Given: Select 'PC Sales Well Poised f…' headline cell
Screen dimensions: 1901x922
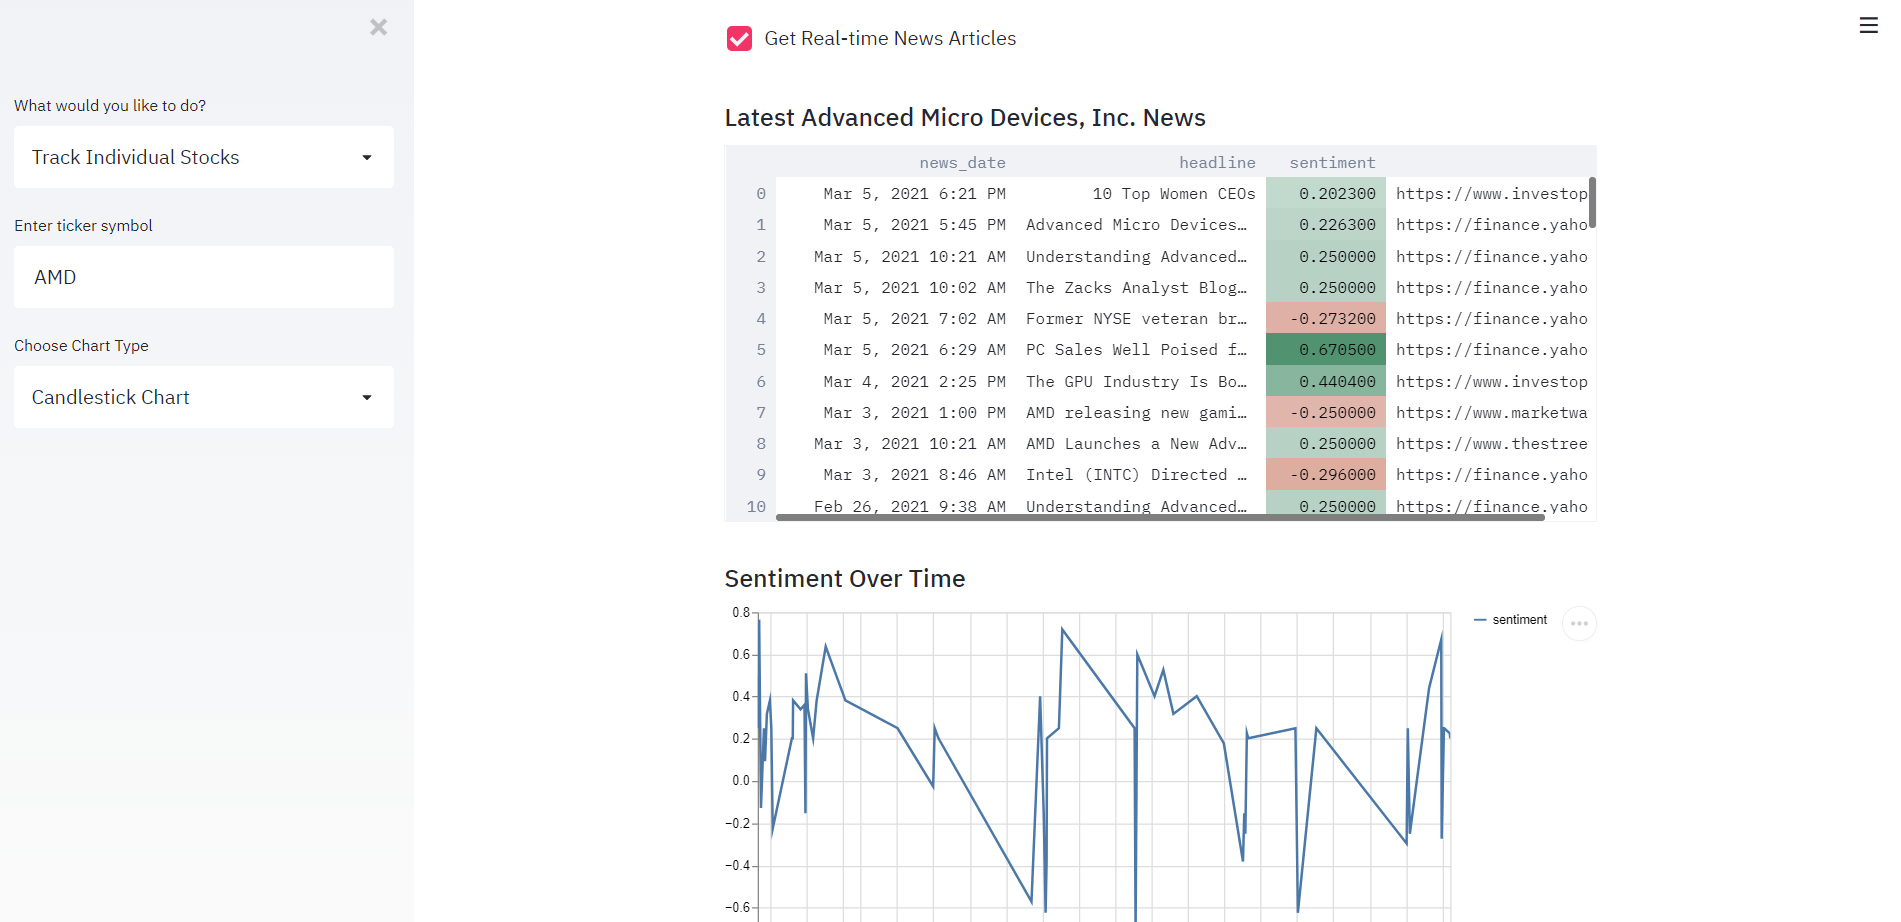Looking at the screenshot, I should pyautogui.click(x=1141, y=350).
